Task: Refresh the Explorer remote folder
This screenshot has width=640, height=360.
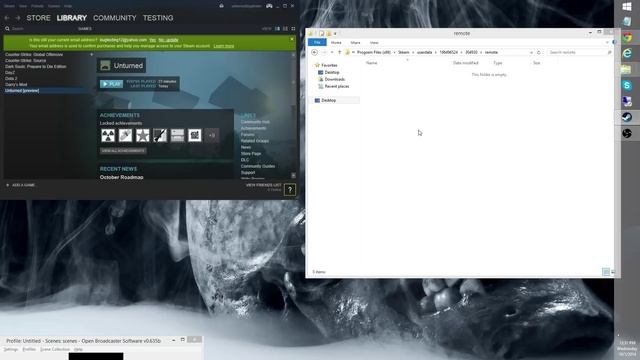Action: click(x=539, y=53)
